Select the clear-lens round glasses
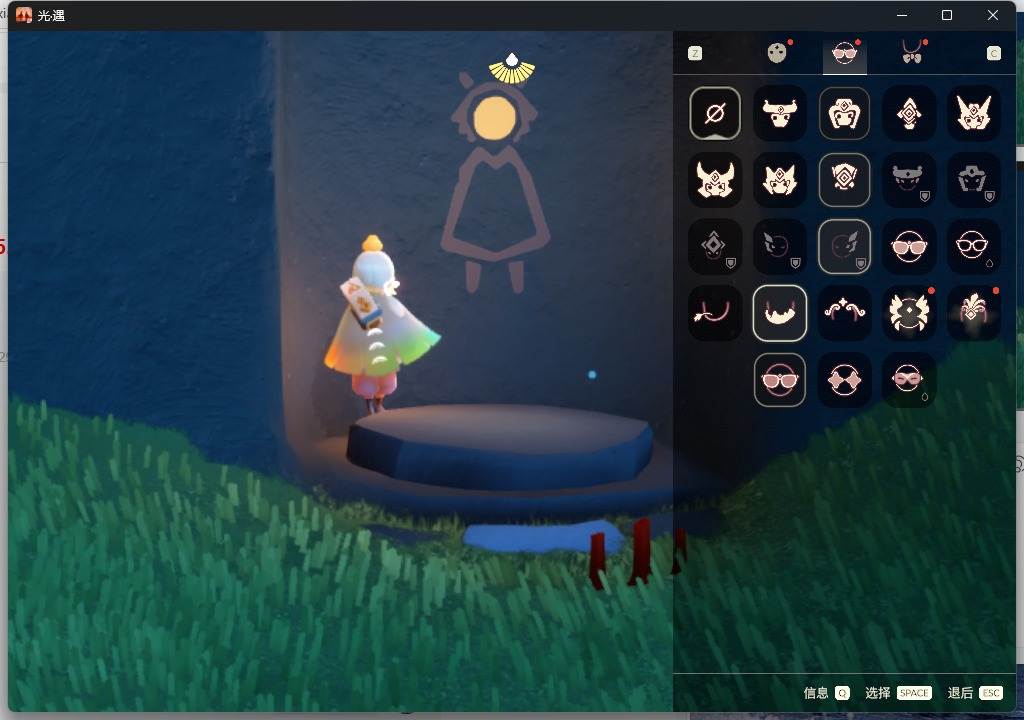The image size is (1024, 720). 973,246
